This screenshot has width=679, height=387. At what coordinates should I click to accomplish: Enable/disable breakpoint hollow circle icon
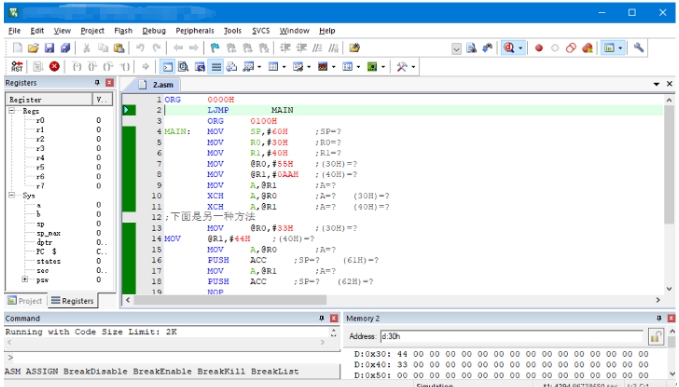555,48
